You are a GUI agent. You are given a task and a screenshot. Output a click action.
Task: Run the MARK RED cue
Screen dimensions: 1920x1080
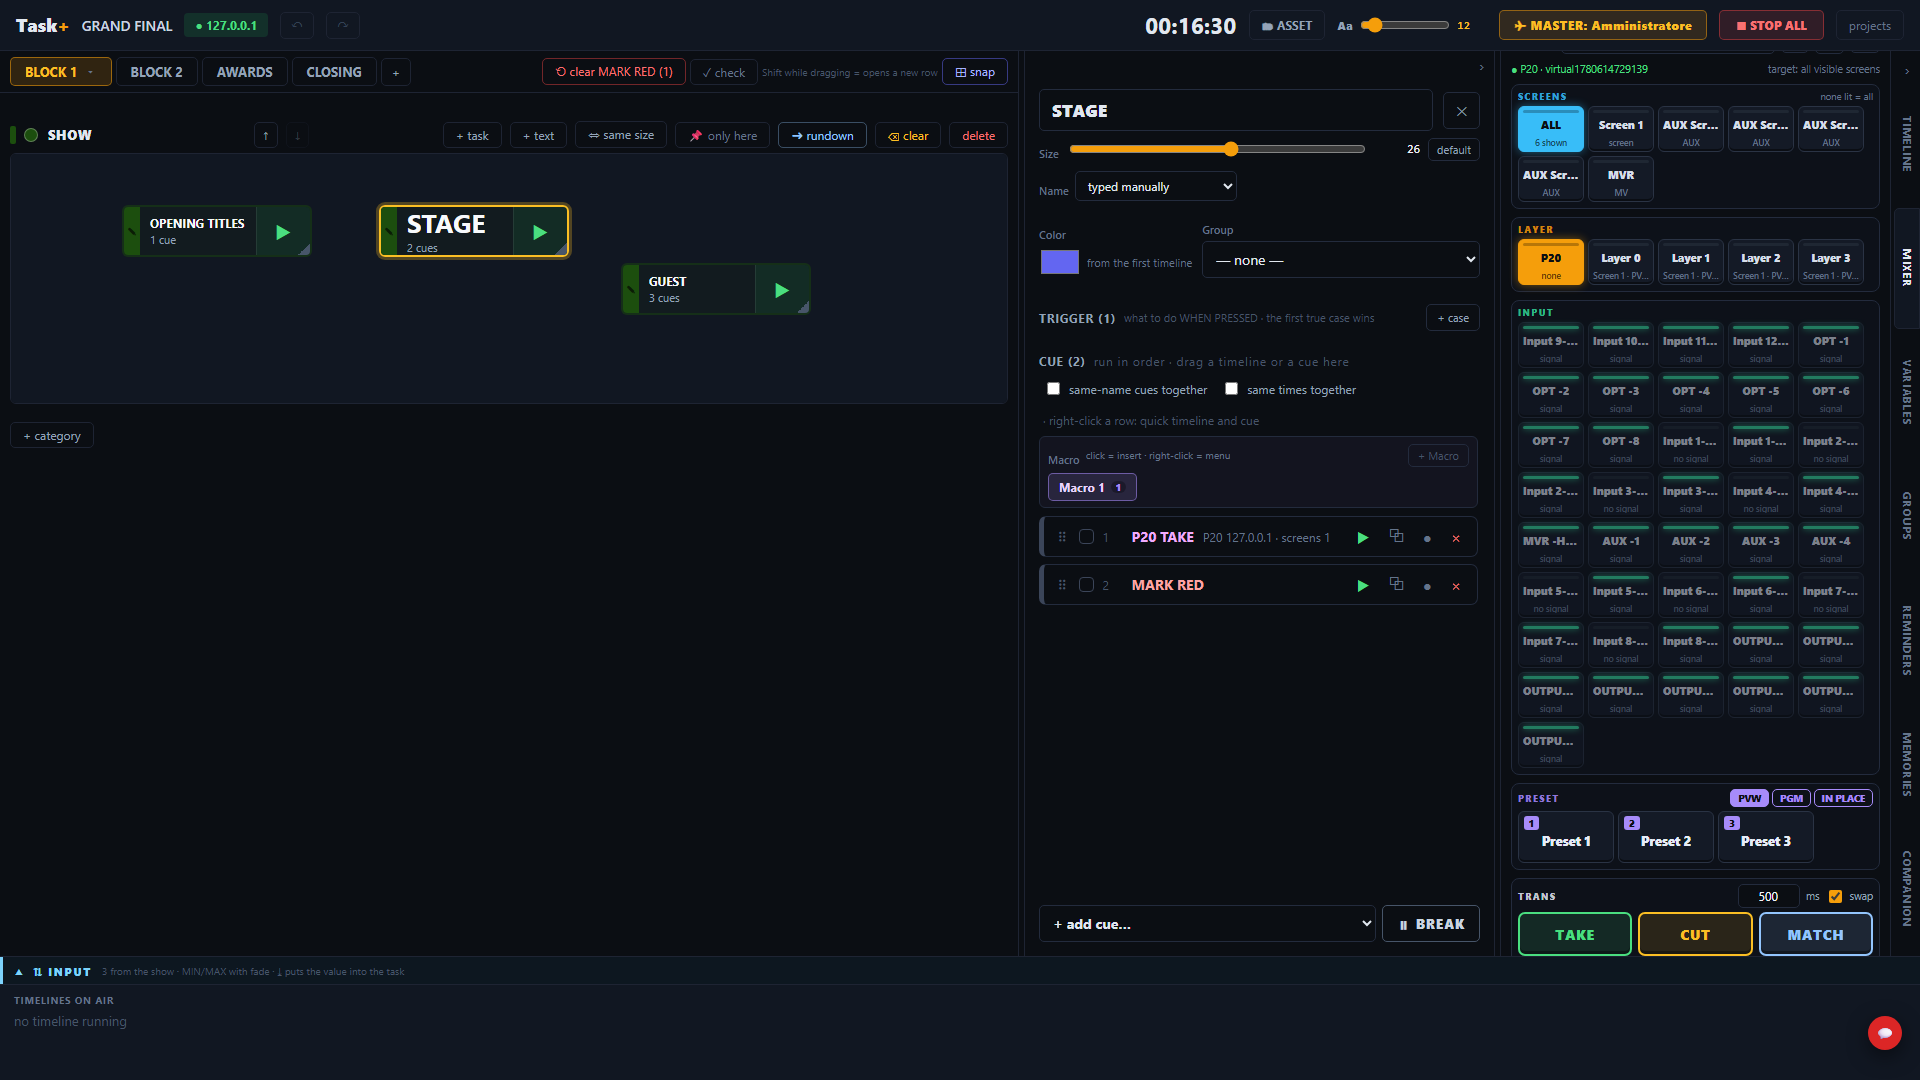coord(1362,586)
